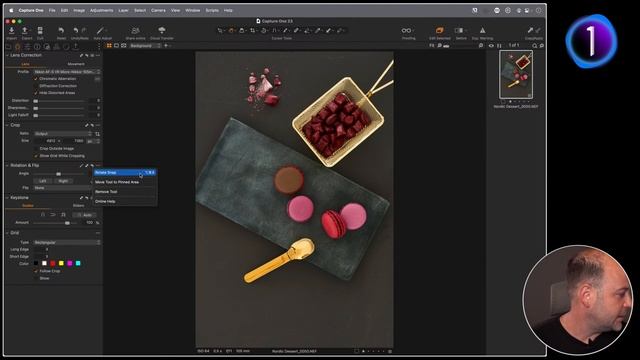Viewport: 640px width, 360px height.
Task: Click the Import toolbar icon
Action: 11,31
